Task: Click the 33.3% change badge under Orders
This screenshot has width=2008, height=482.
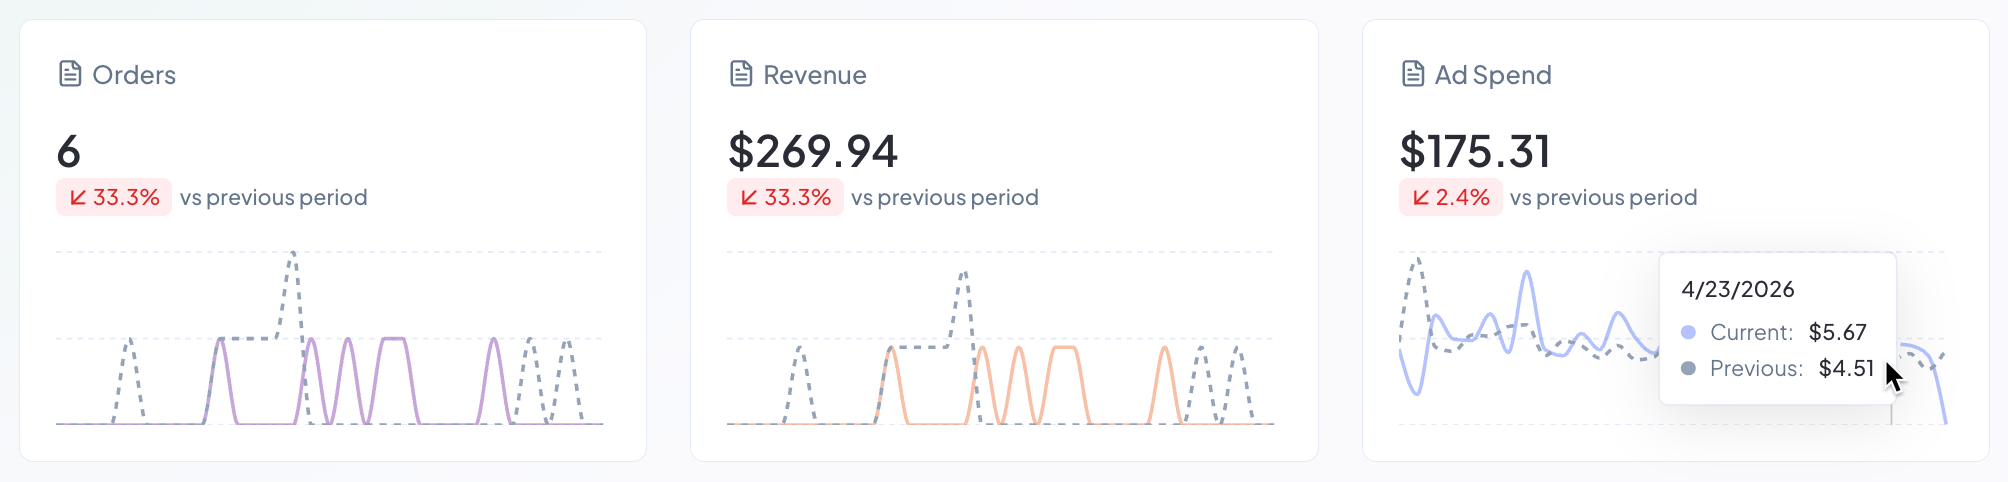Action: click(x=114, y=198)
